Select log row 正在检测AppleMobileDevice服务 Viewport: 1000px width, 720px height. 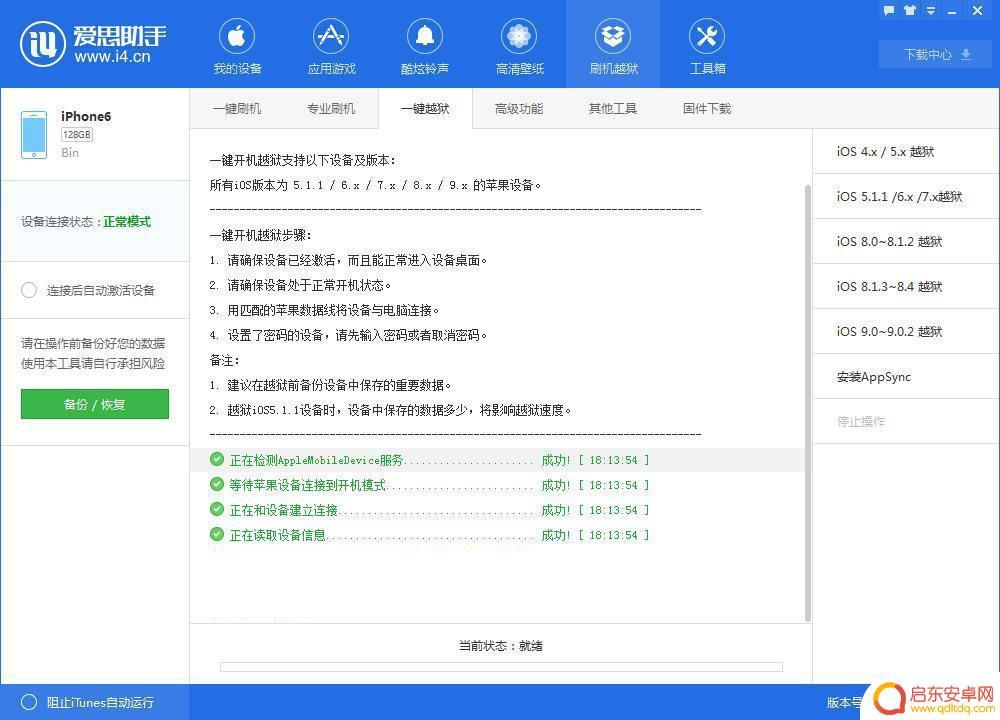(497, 460)
